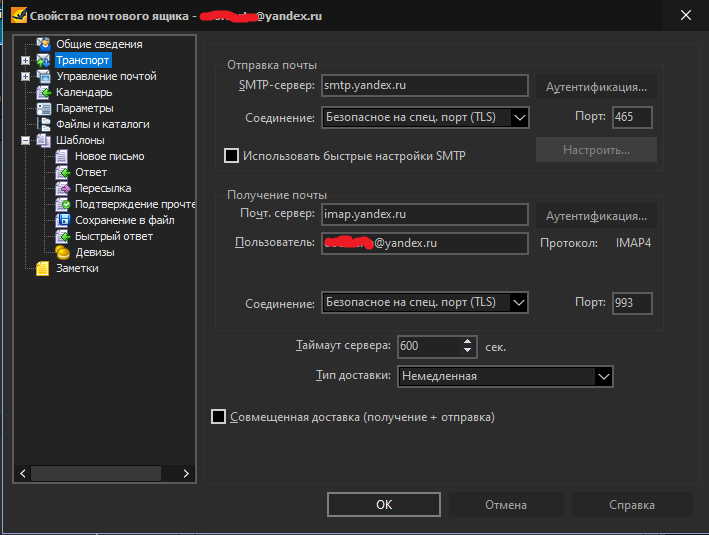
Task: Click the Настроить button
Action: 596,150
